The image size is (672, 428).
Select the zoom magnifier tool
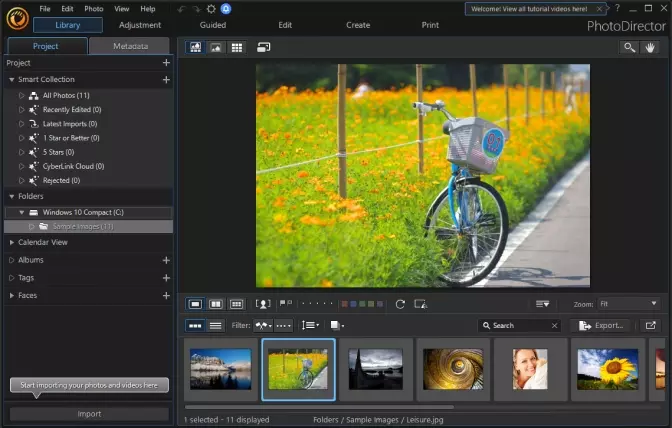(x=628, y=47)
